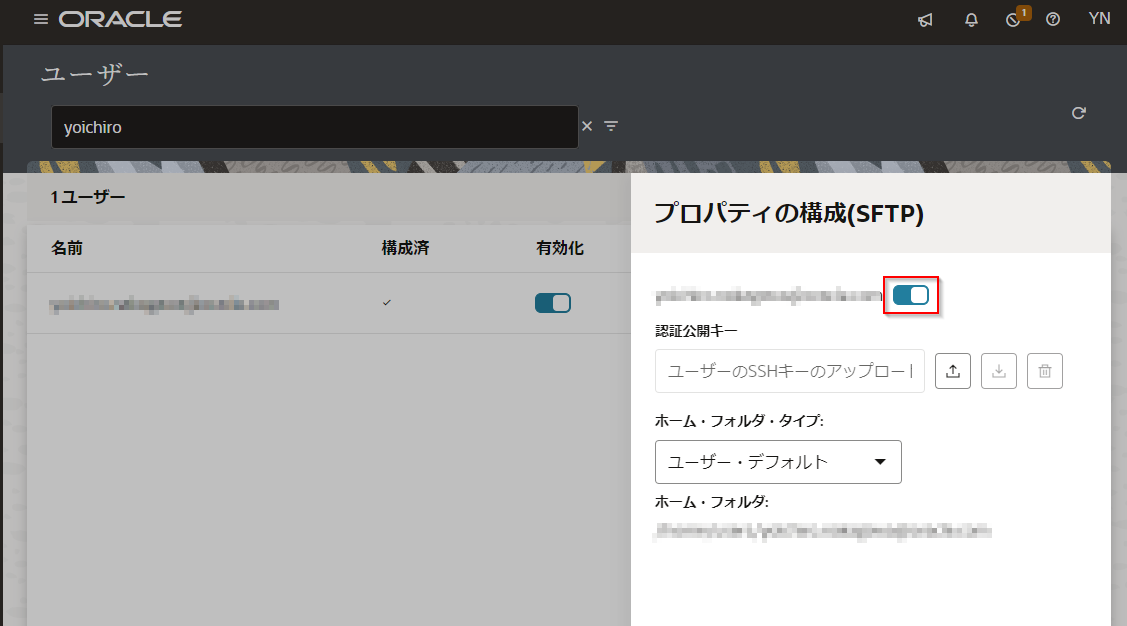Refresh the users list
Image resolution: width=1127 pixels, height=626 pixels.
[1078, 113]
